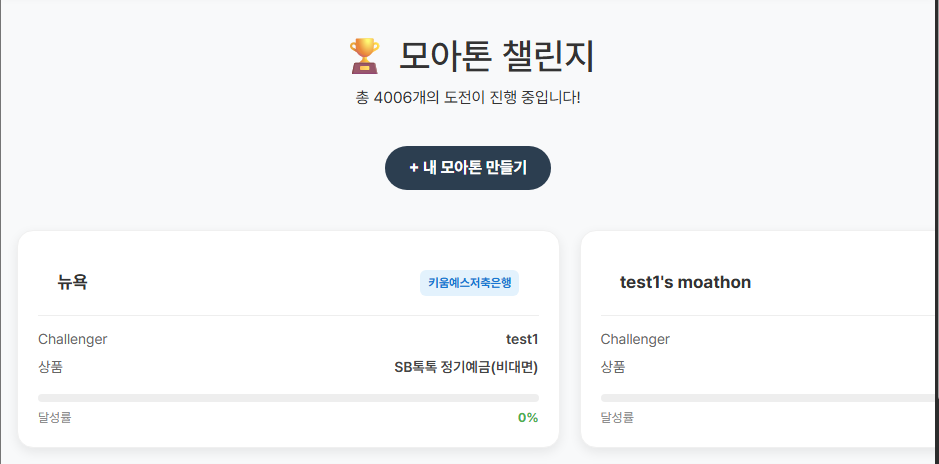Viewport: 939px width, 464px height.
Task: Click the 상품 label in 뉴욕 card
Action: 50,367
